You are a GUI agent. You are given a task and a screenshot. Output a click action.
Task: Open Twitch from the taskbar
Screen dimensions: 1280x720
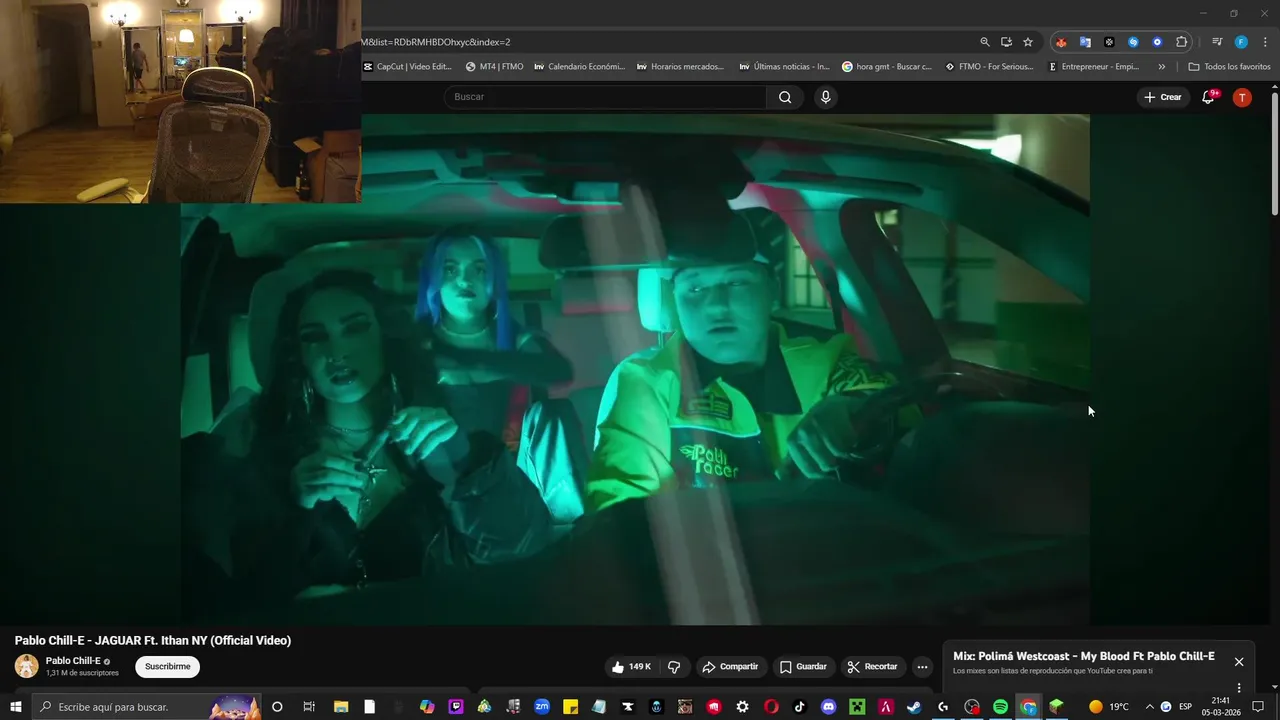(x=456, y=707)
